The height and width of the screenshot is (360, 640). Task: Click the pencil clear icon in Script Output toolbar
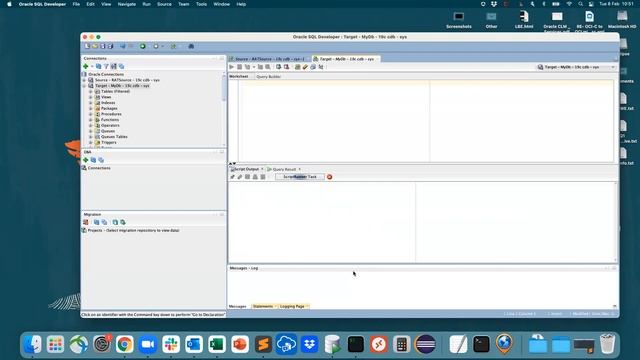pyautogui.click(x=240, y=177)
